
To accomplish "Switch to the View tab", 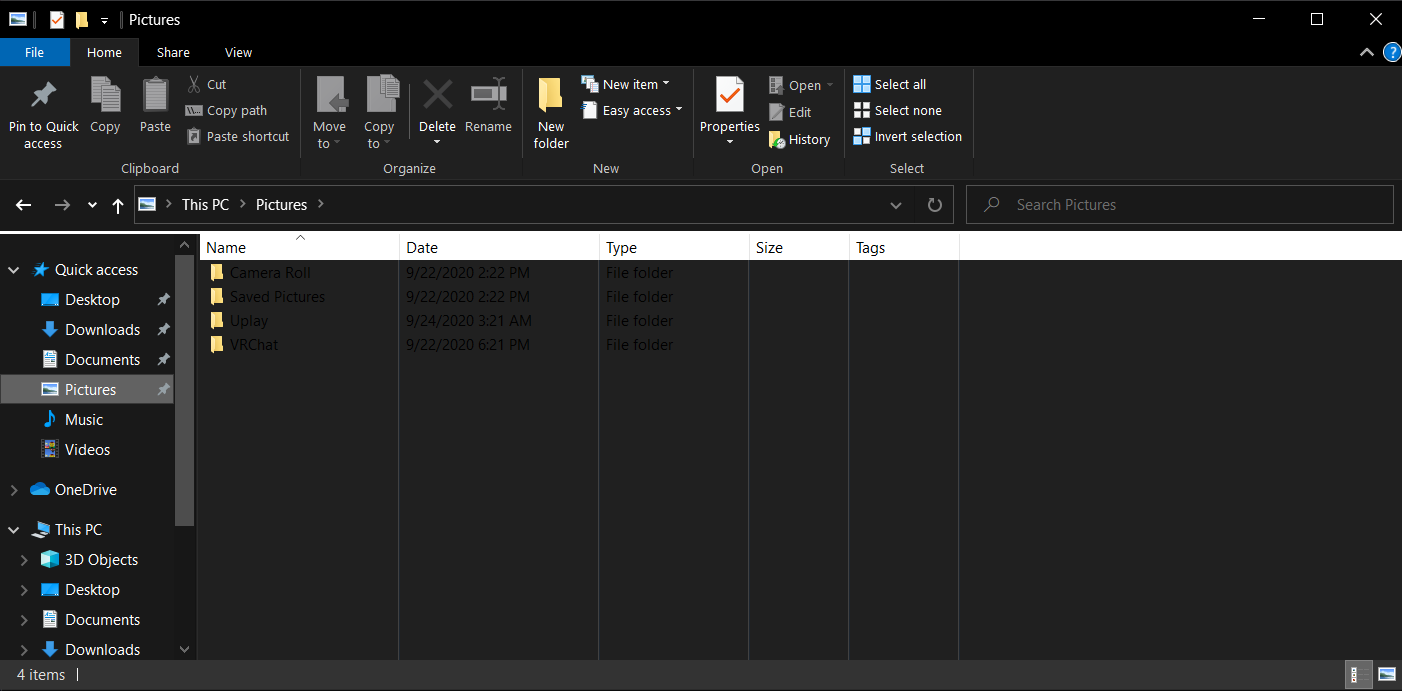I will (x=238, y=53).
